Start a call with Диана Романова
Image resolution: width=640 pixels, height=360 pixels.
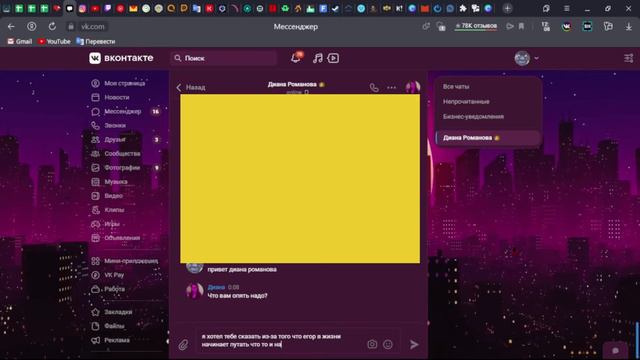[374, 87]
